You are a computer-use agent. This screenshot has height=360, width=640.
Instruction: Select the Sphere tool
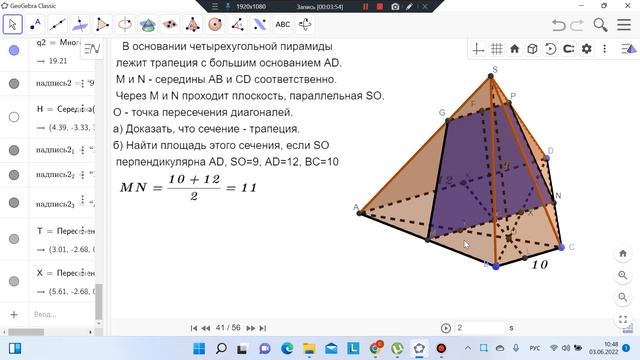215,24
